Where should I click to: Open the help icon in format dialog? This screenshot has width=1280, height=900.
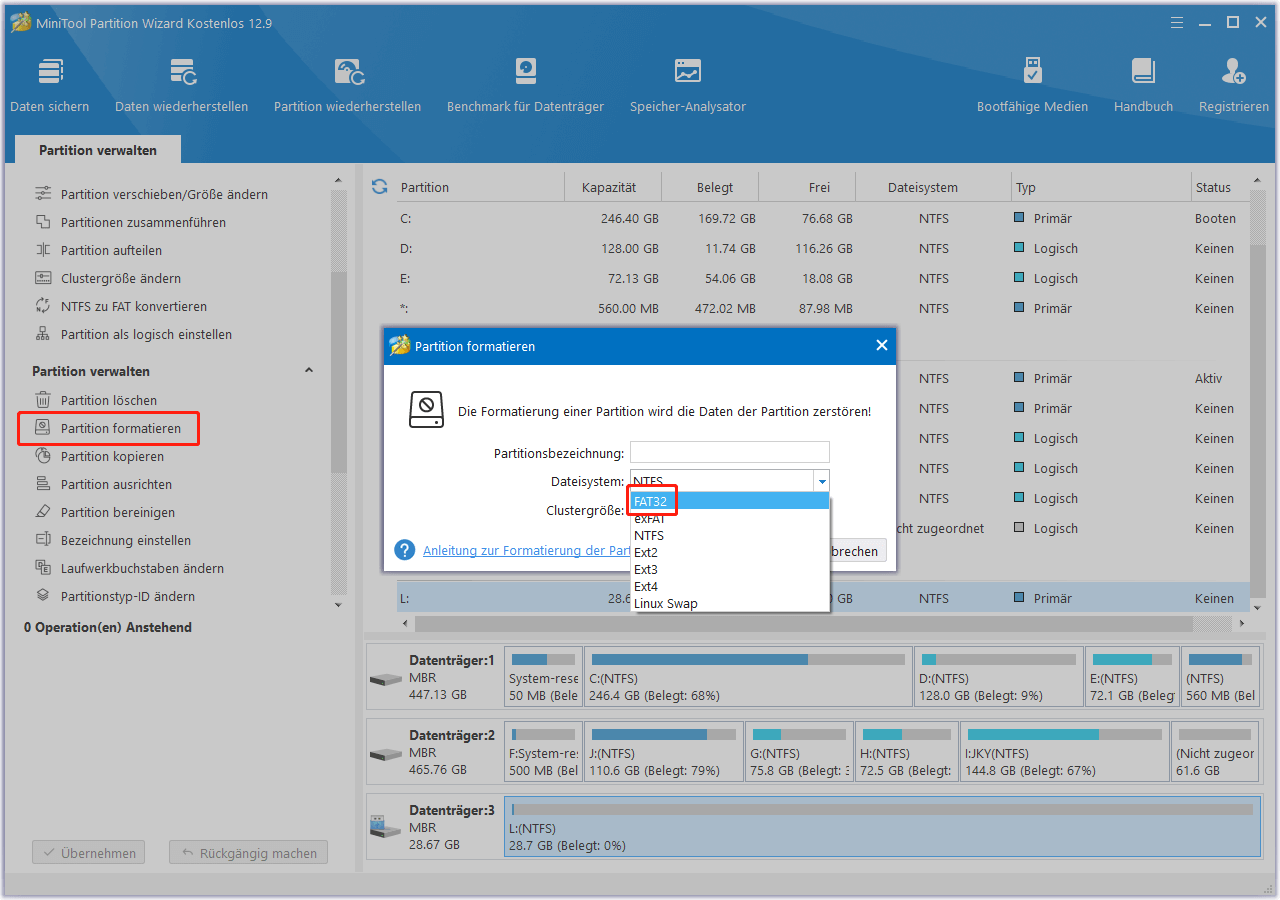[x=404, y=550]
